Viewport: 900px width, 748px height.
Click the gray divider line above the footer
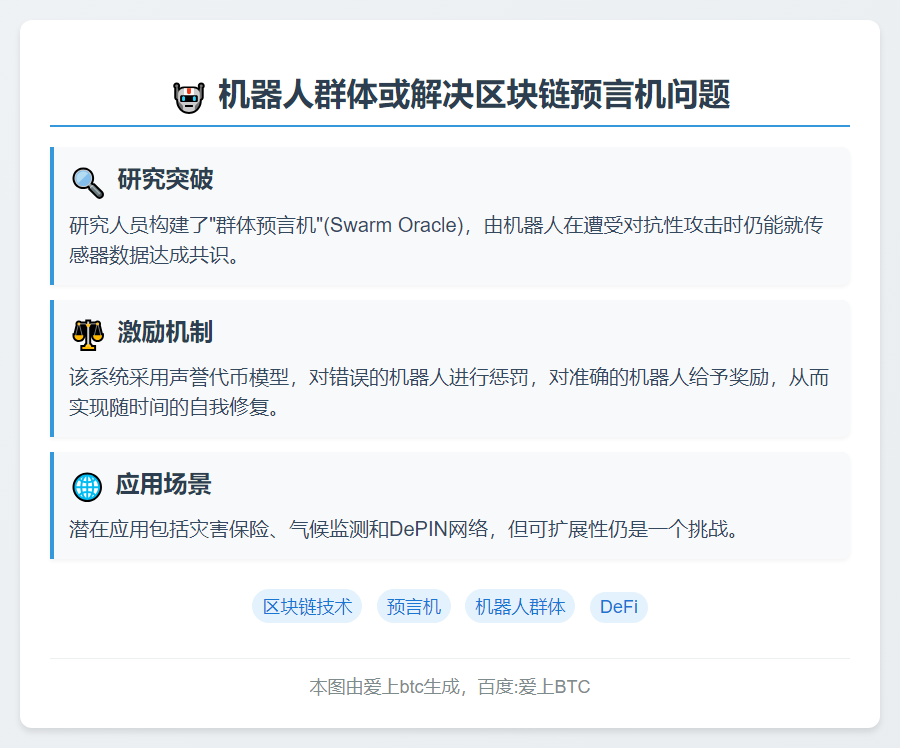click(450, 658)
